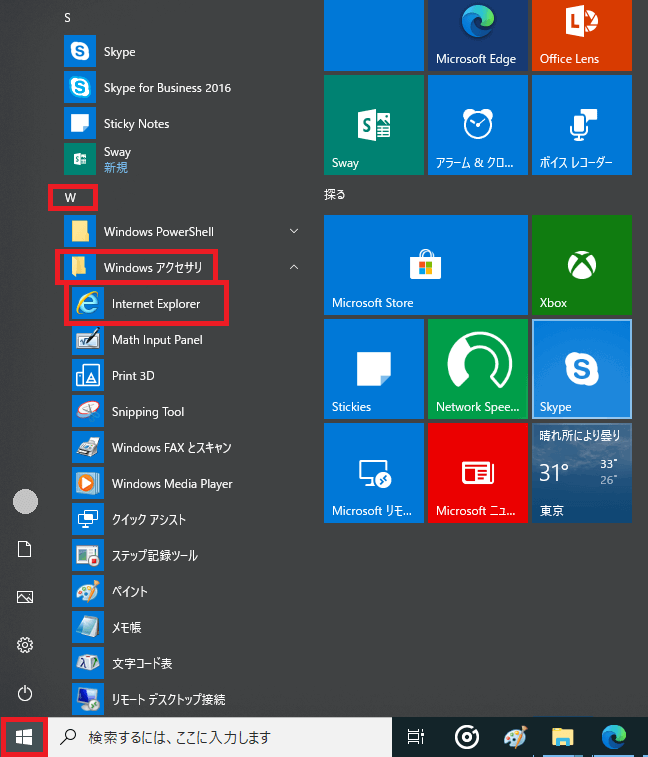
Task: Click the blank blue tile beside Microsoft Edge
Action: click(374, 35)
